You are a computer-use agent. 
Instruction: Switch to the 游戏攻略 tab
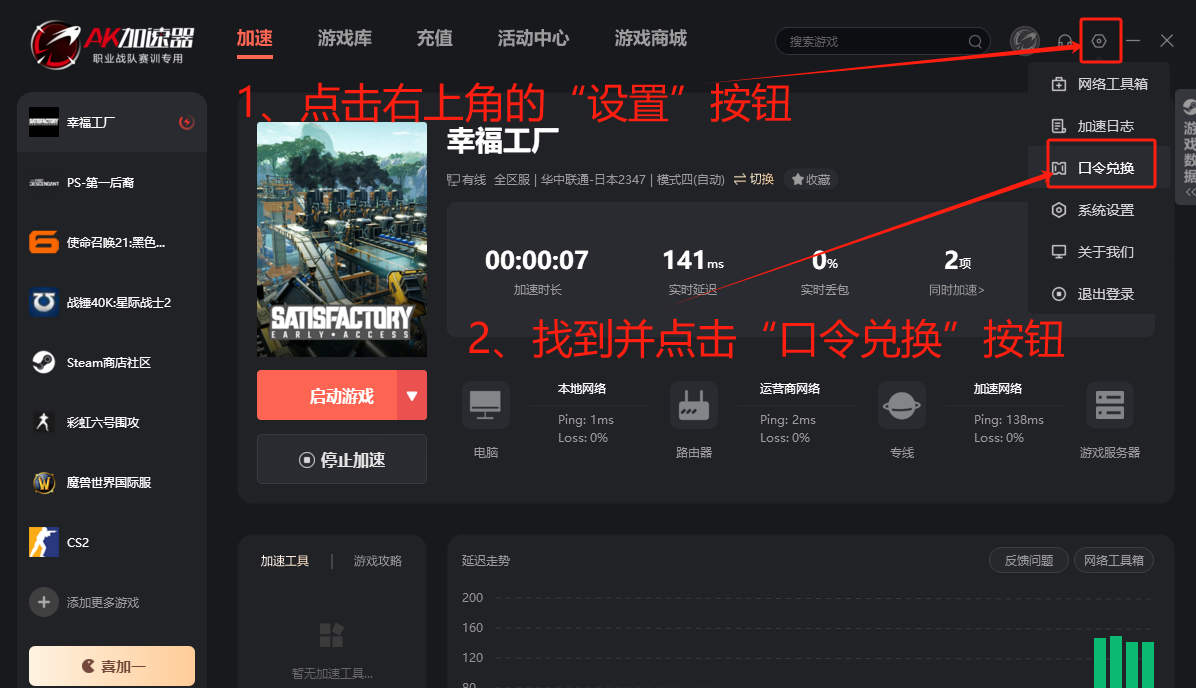[x=378, y=561]
